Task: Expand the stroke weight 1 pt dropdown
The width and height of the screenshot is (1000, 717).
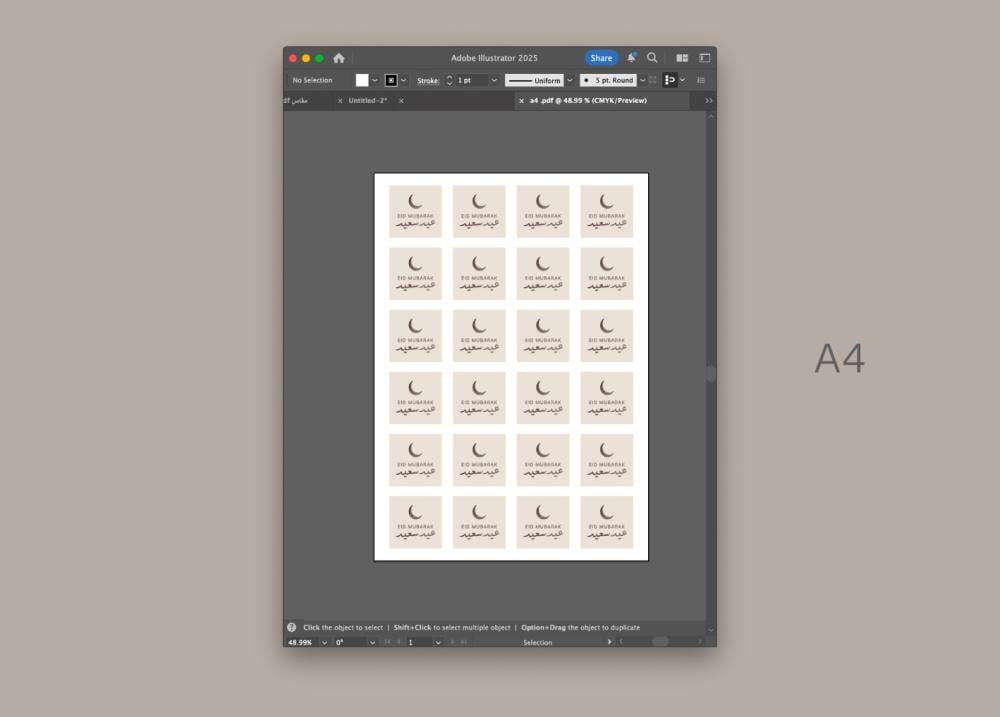Action: pos(493,80)
